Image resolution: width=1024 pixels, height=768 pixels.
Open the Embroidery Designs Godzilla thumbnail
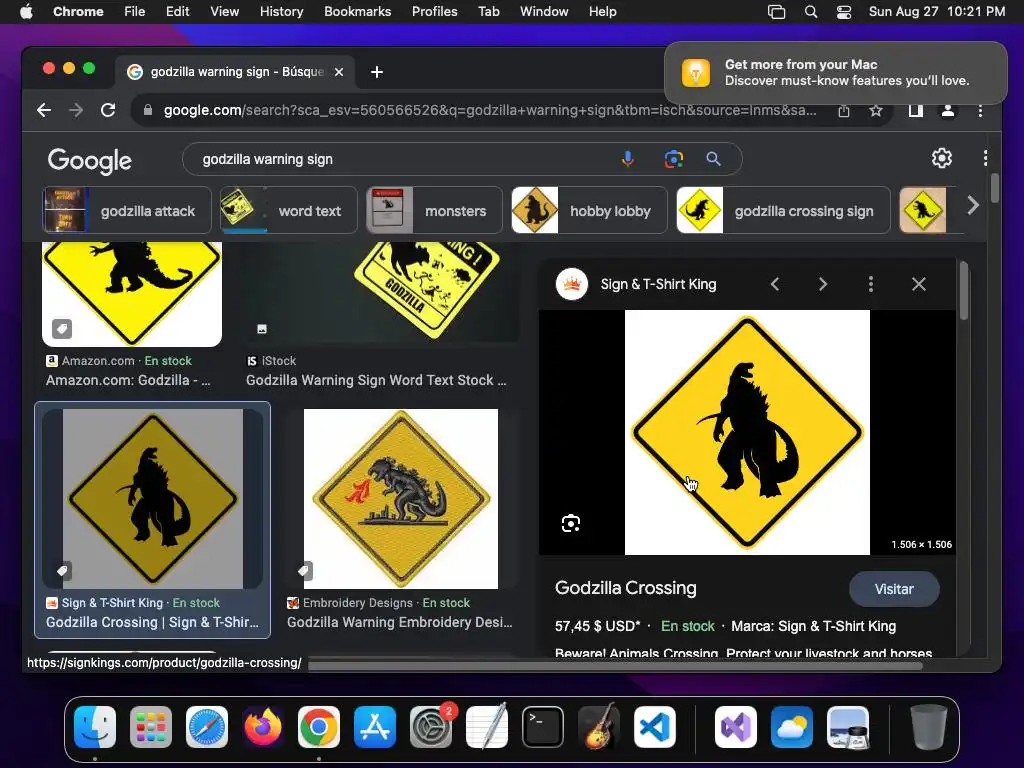pyautogui.click(x=401, y=499)
